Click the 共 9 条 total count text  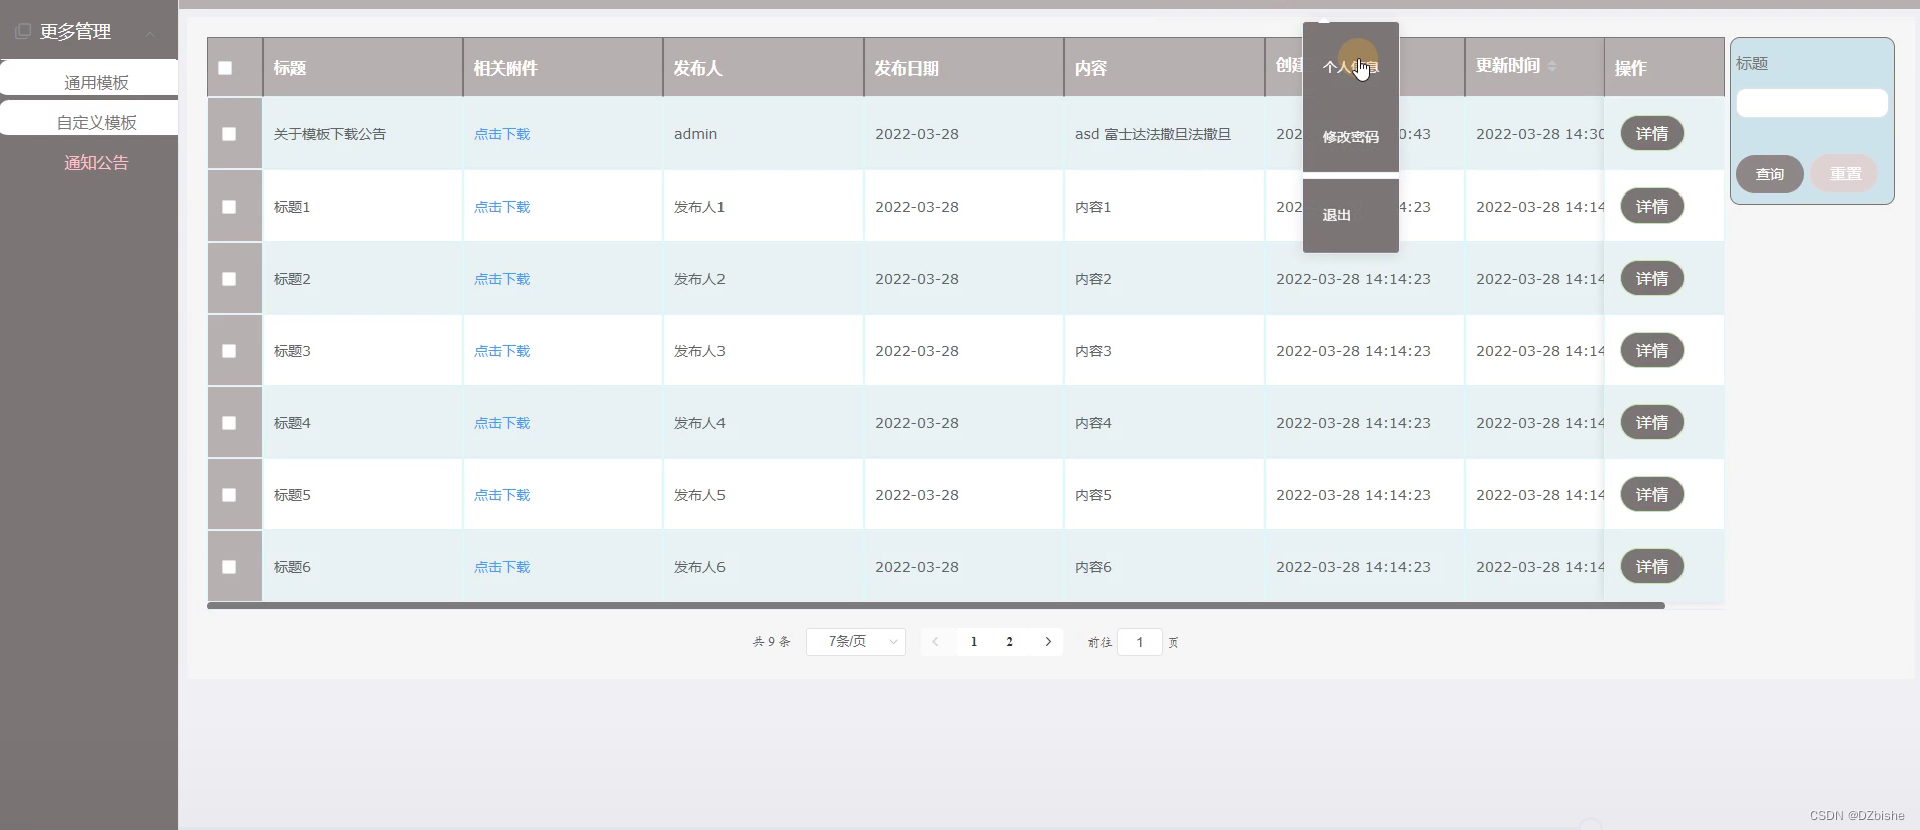(772, 642)
